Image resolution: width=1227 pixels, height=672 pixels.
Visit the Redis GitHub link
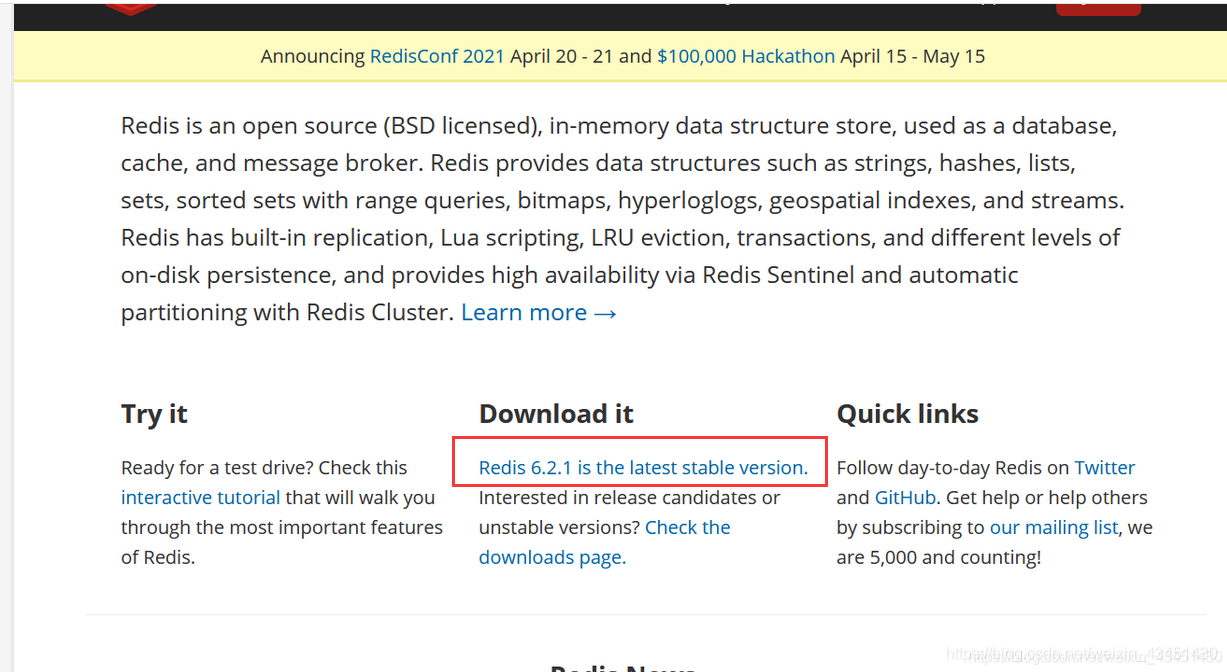[905, 497]
